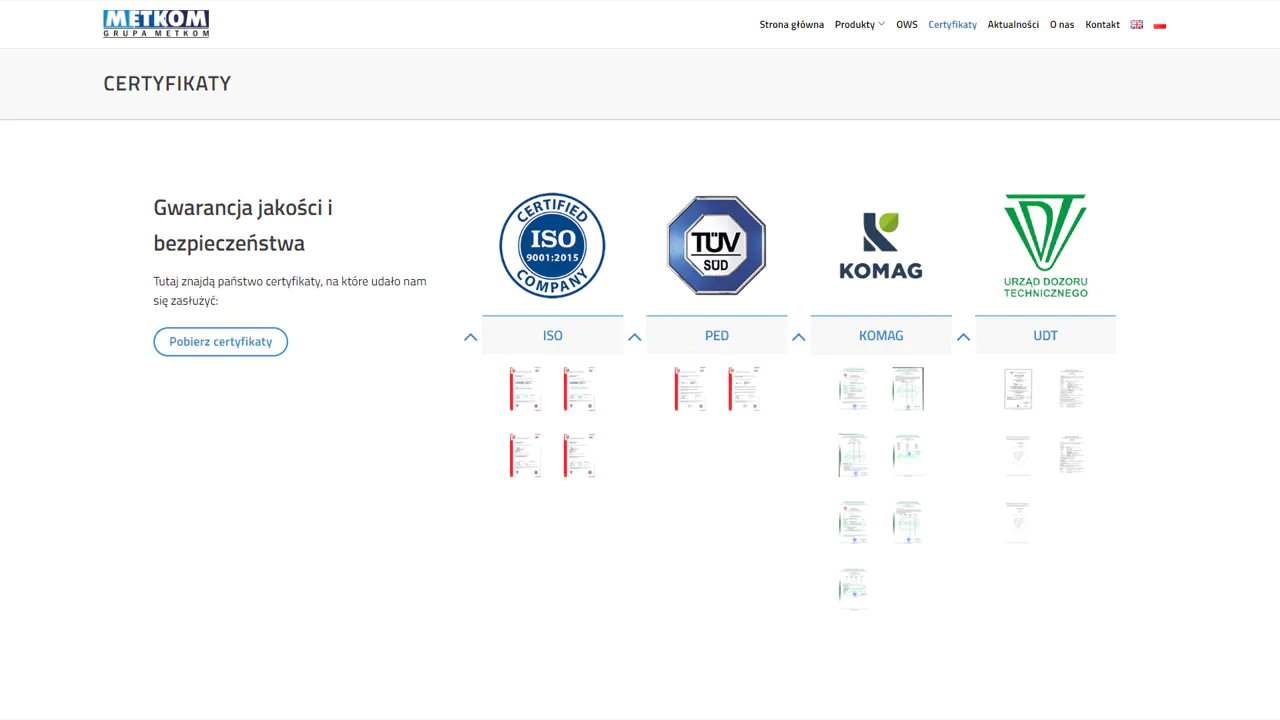Click the Pobierz certyfikaty button
Image resolution: width=1280 pixels, height=720 pixels.
point(221,342)
